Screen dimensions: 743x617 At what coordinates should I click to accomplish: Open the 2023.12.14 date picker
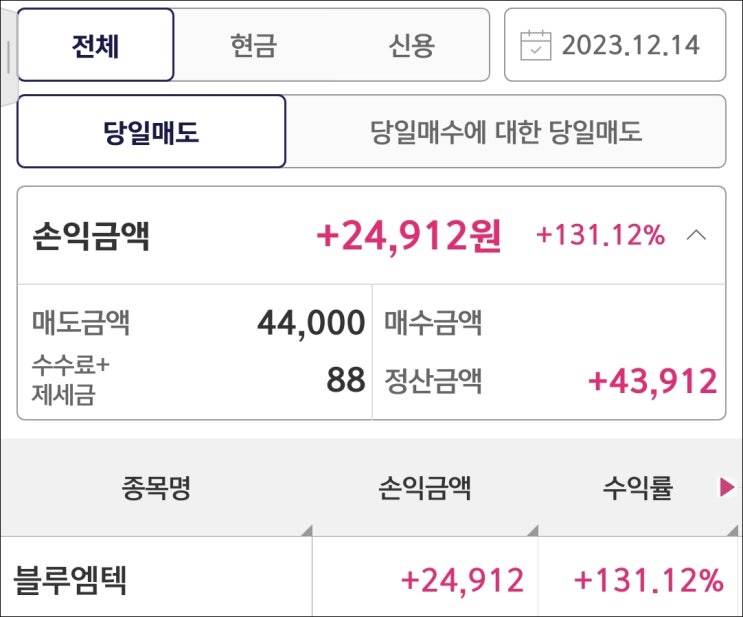[x=630, y=45]
